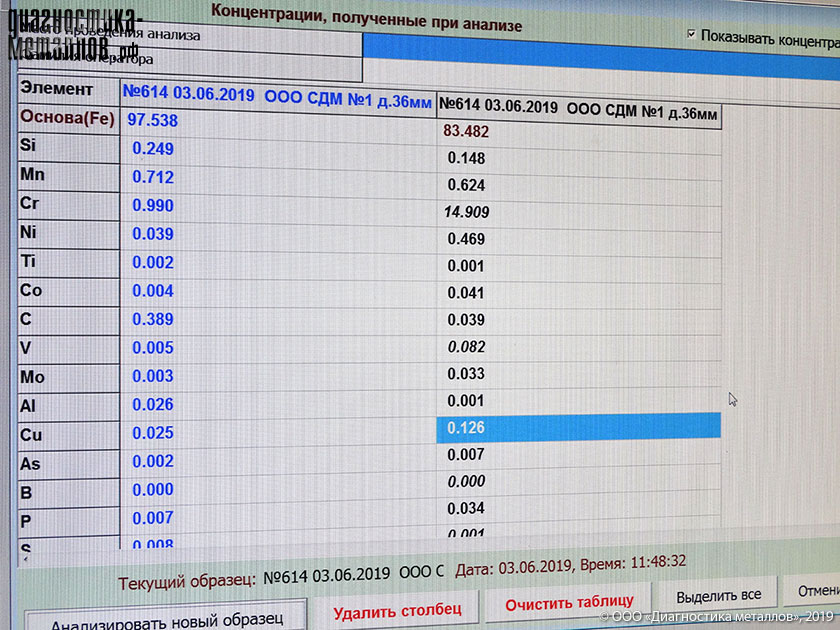Select the Al value 0.026
This screenshot has height=630, width=840.
(x=153, y=404)
